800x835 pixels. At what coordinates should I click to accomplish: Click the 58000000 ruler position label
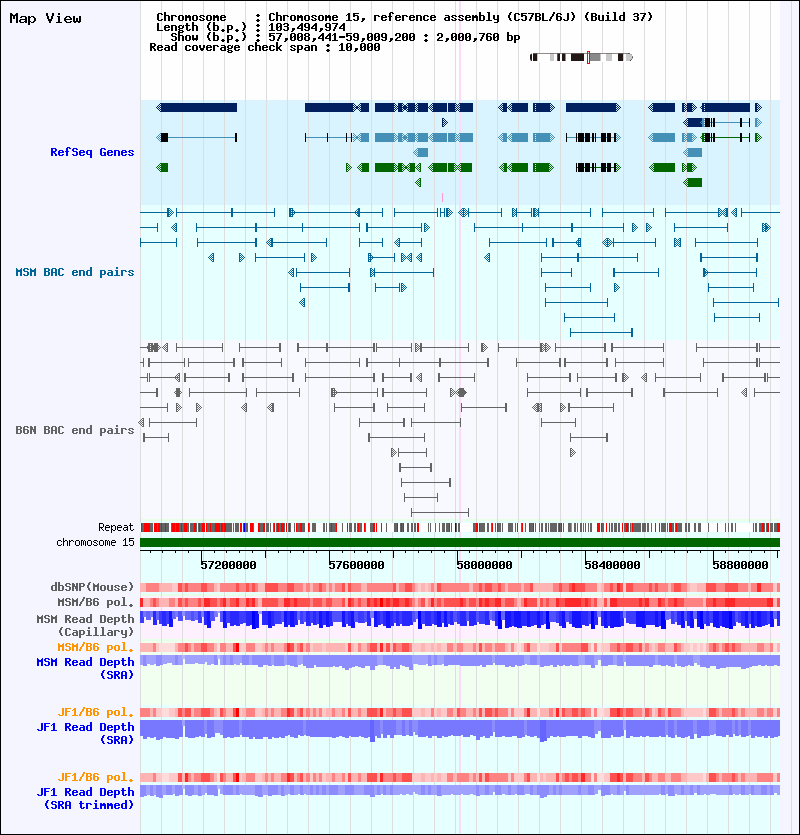click(484, 565)
